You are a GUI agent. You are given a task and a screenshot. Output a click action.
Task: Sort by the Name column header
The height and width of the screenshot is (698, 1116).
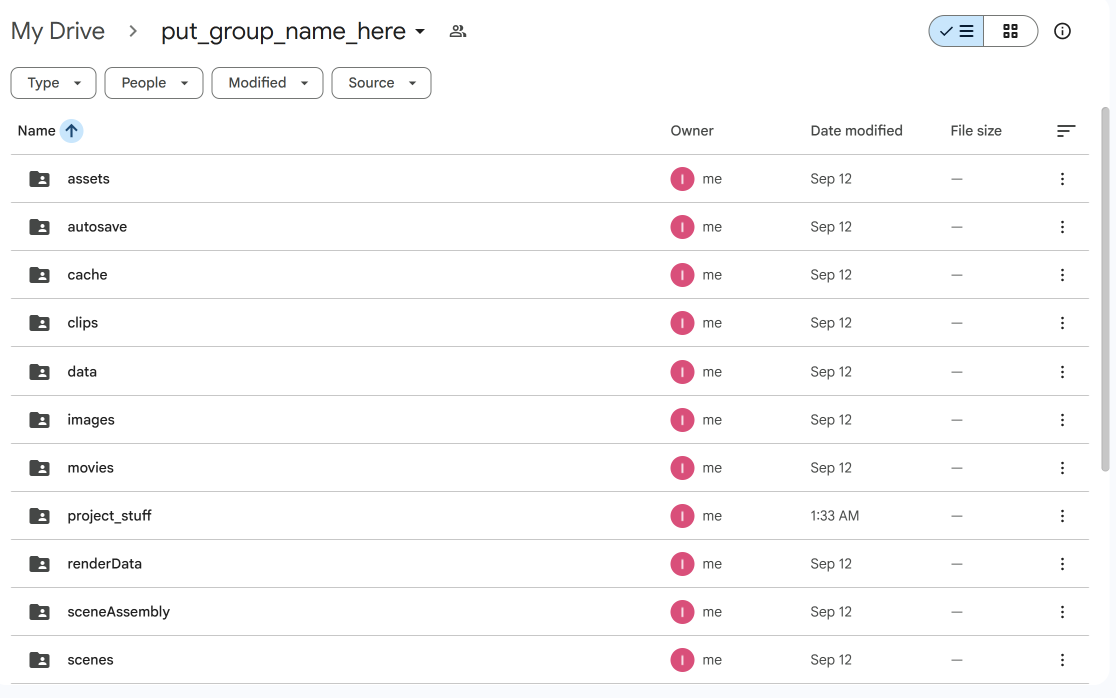(36, 131)
